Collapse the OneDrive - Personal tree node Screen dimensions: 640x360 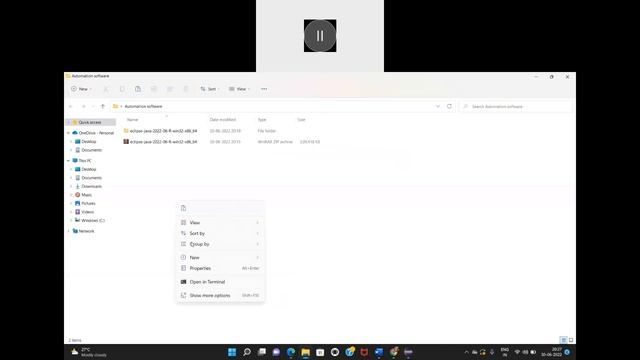[69, 133]
